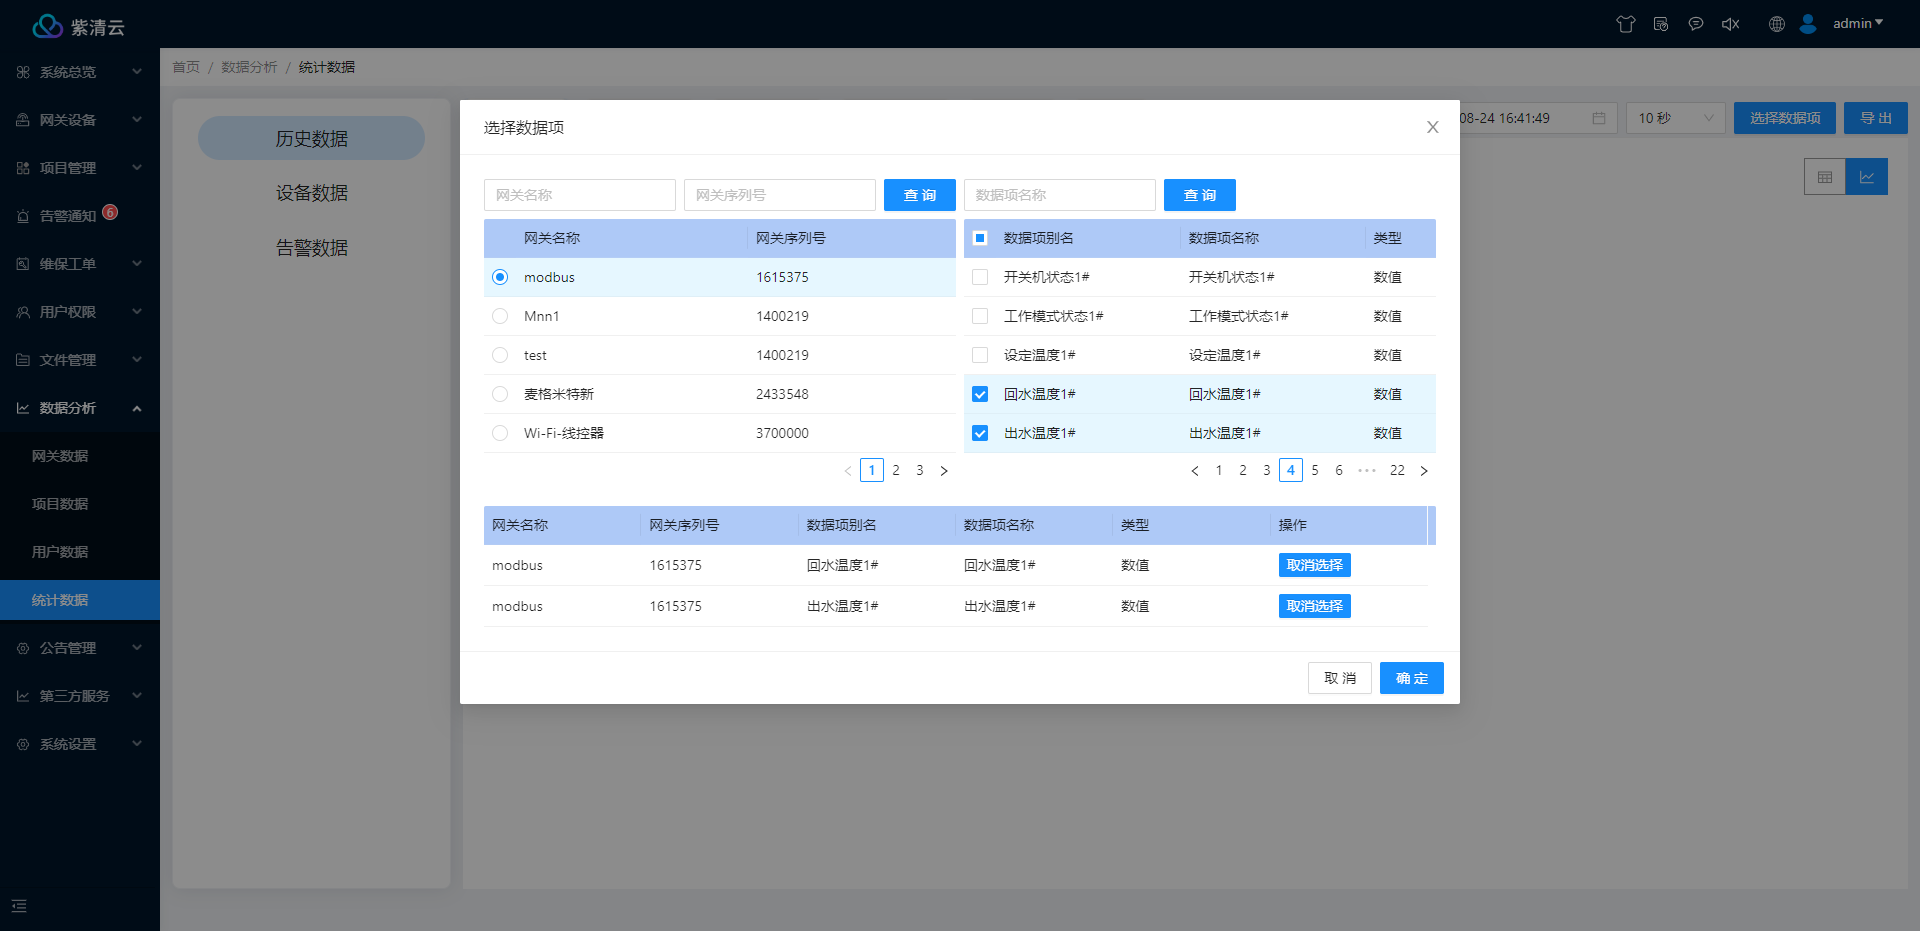
Task: Uncheck the 回水温度1# checkbox
Action: coord(980,394)
